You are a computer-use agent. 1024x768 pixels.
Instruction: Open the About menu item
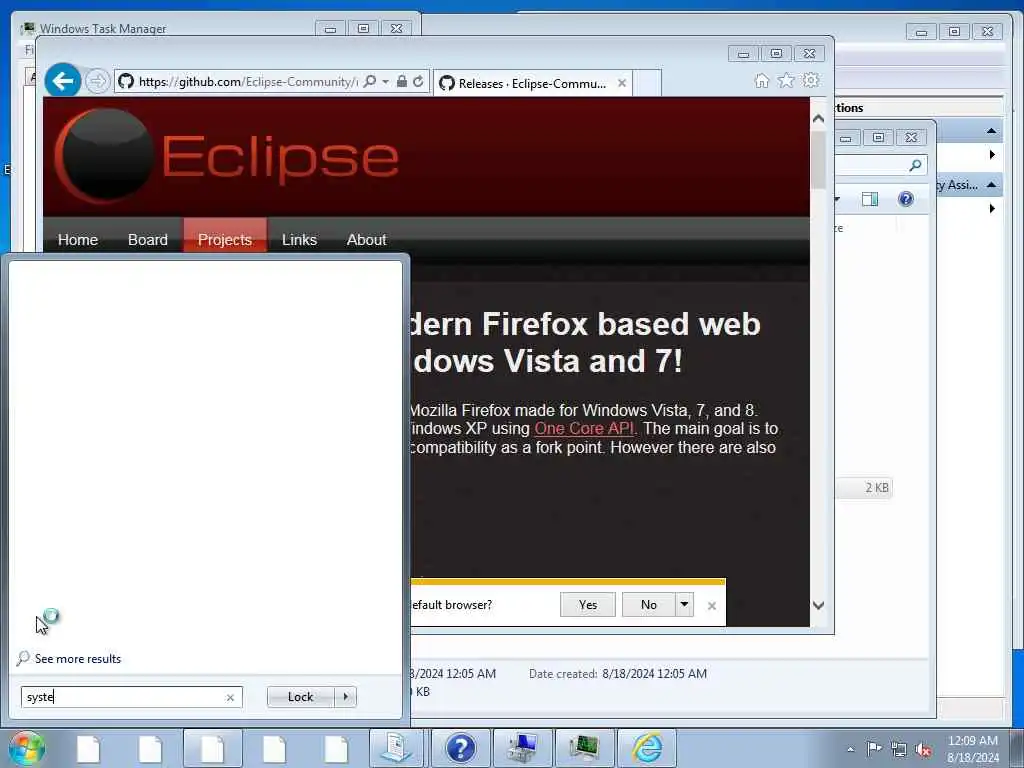[x=366, y=240]
